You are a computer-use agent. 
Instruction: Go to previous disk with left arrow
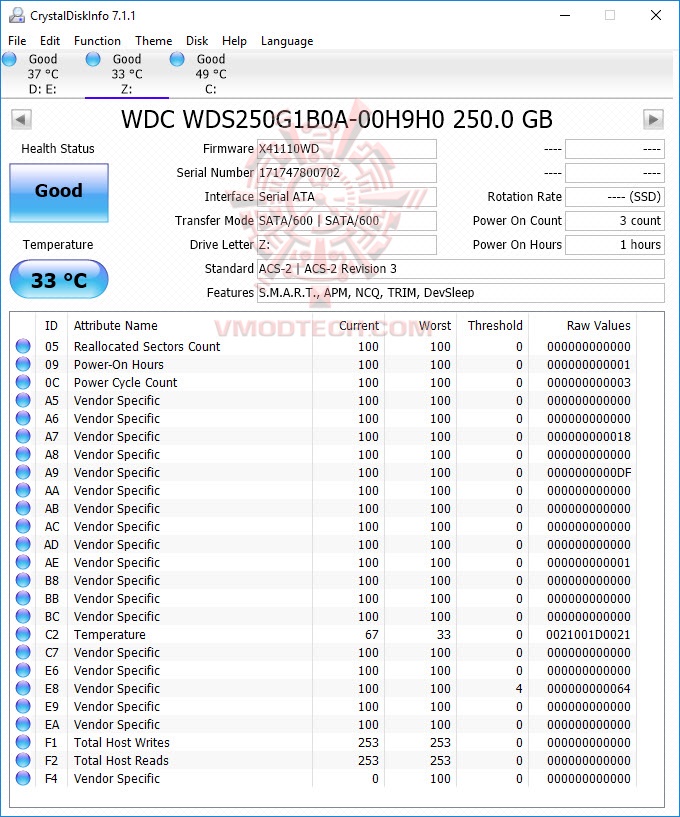point(21,119)
